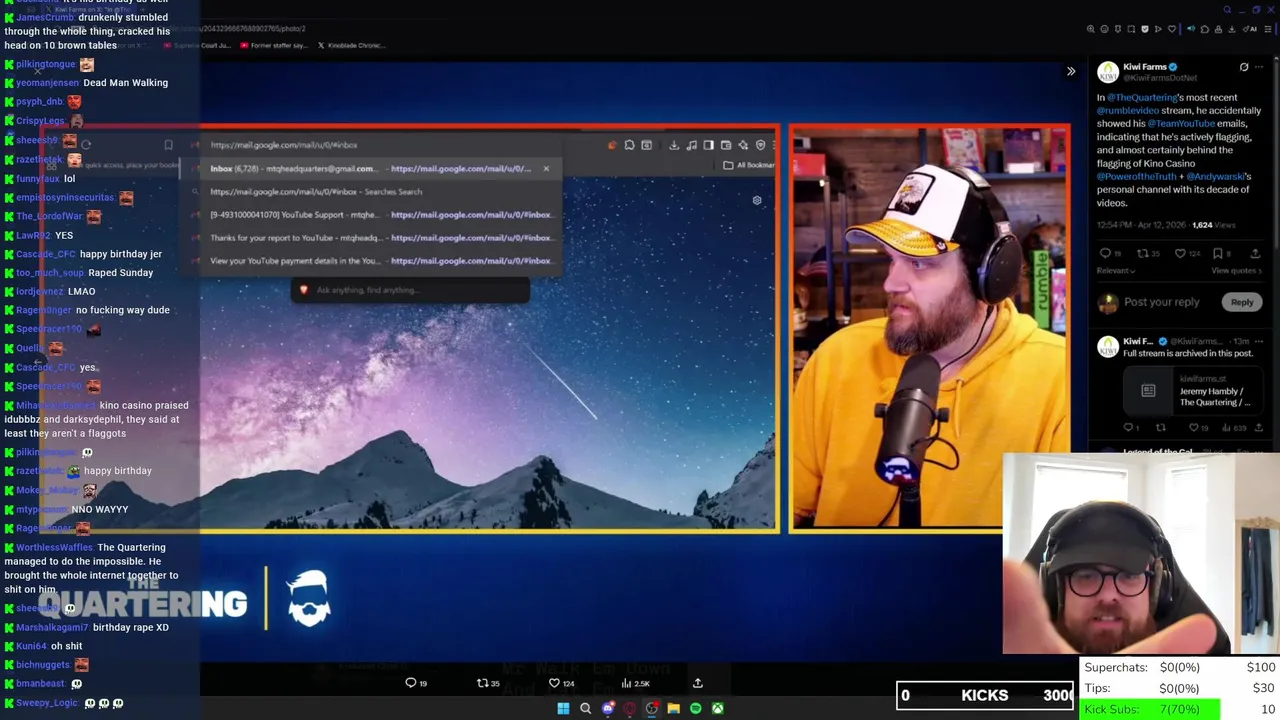
Task: Open Windows Start menu on taskbar
Action: tap(563, 708)
